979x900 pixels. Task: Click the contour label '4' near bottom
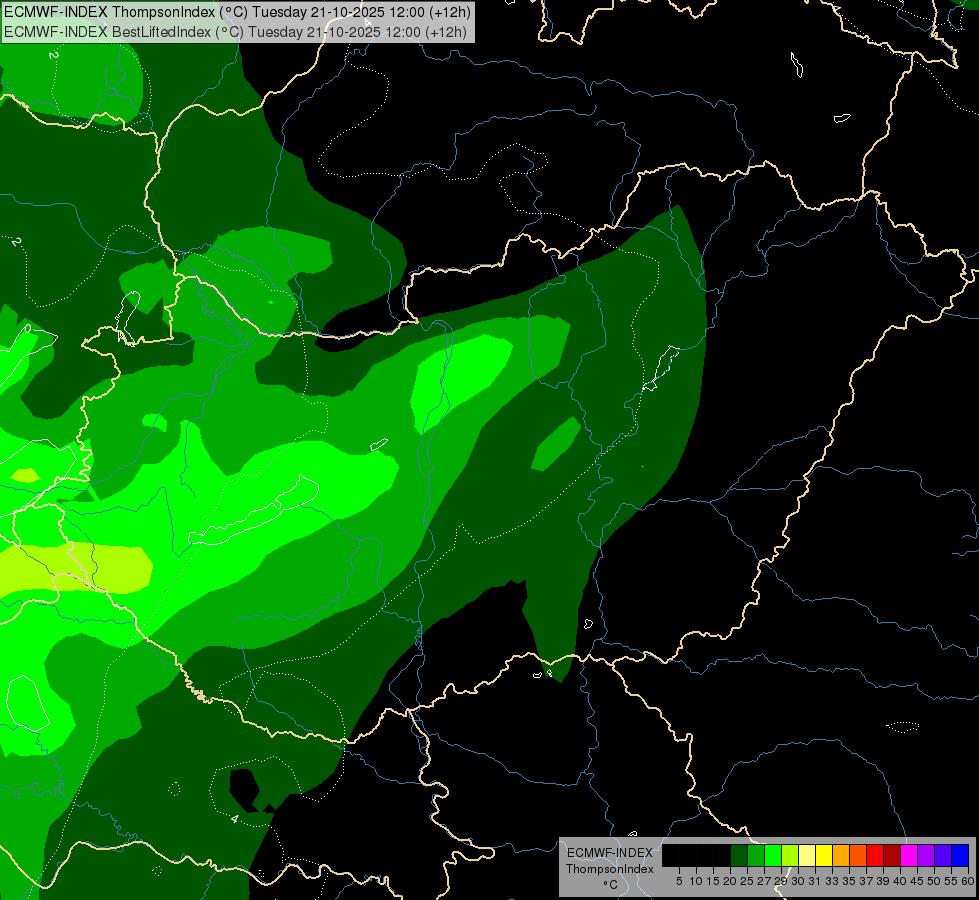[235, 818]
